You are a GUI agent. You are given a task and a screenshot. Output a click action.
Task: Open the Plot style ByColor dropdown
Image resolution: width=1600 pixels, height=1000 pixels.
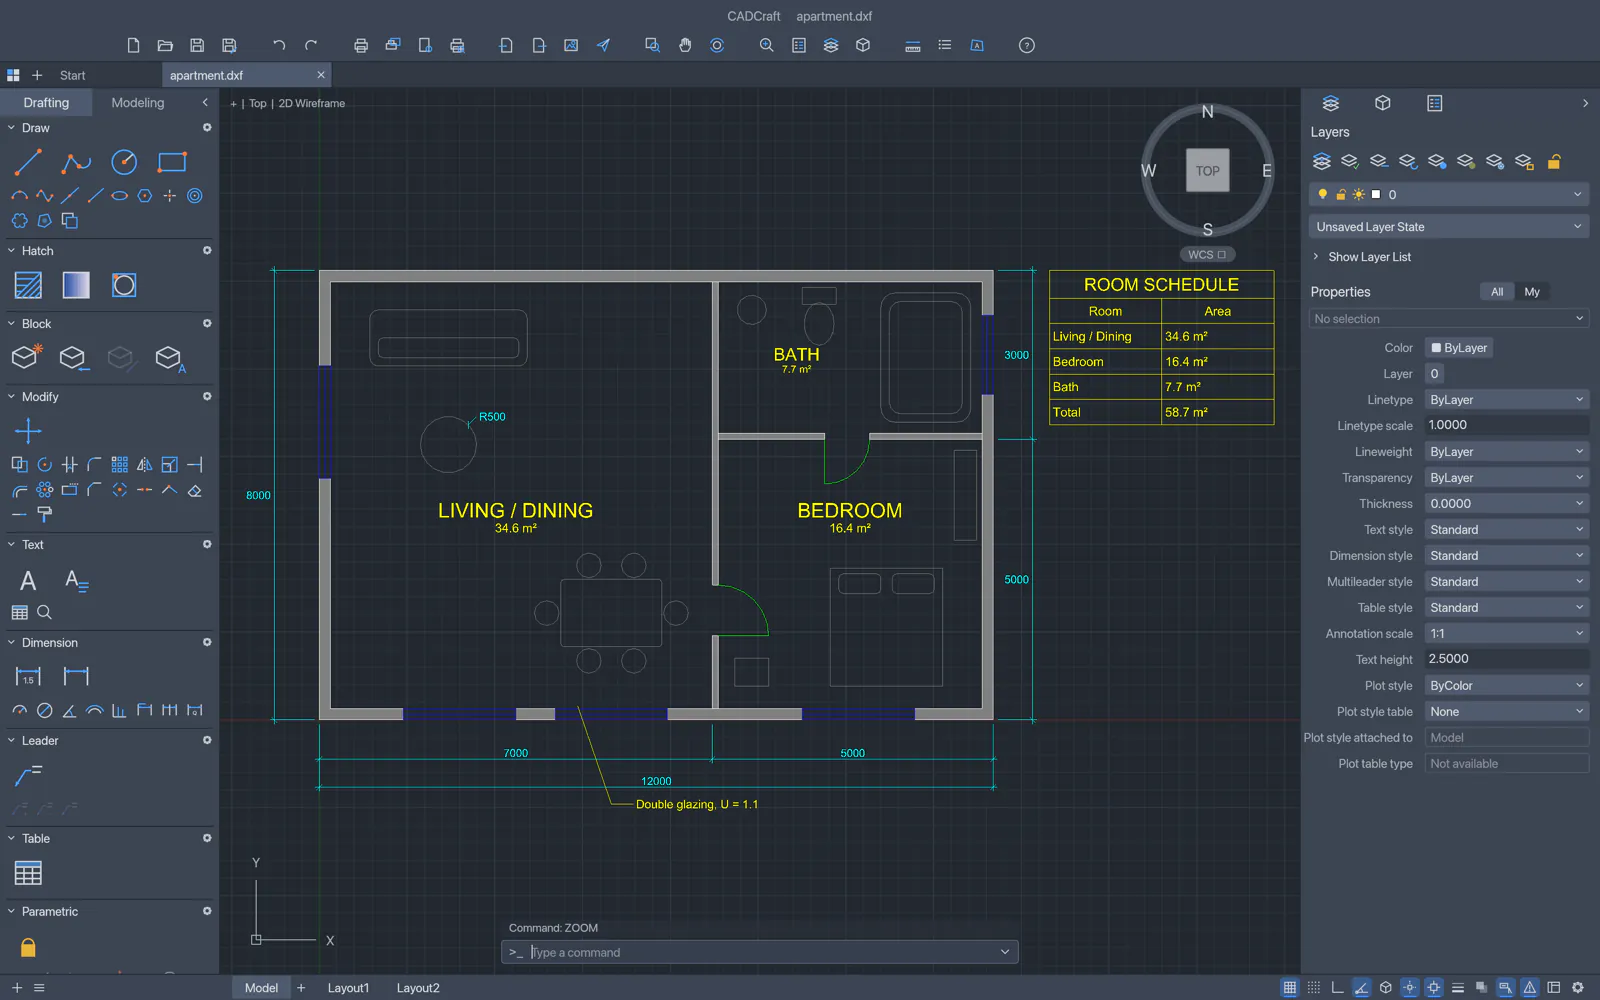click(x=1507, y=686)
